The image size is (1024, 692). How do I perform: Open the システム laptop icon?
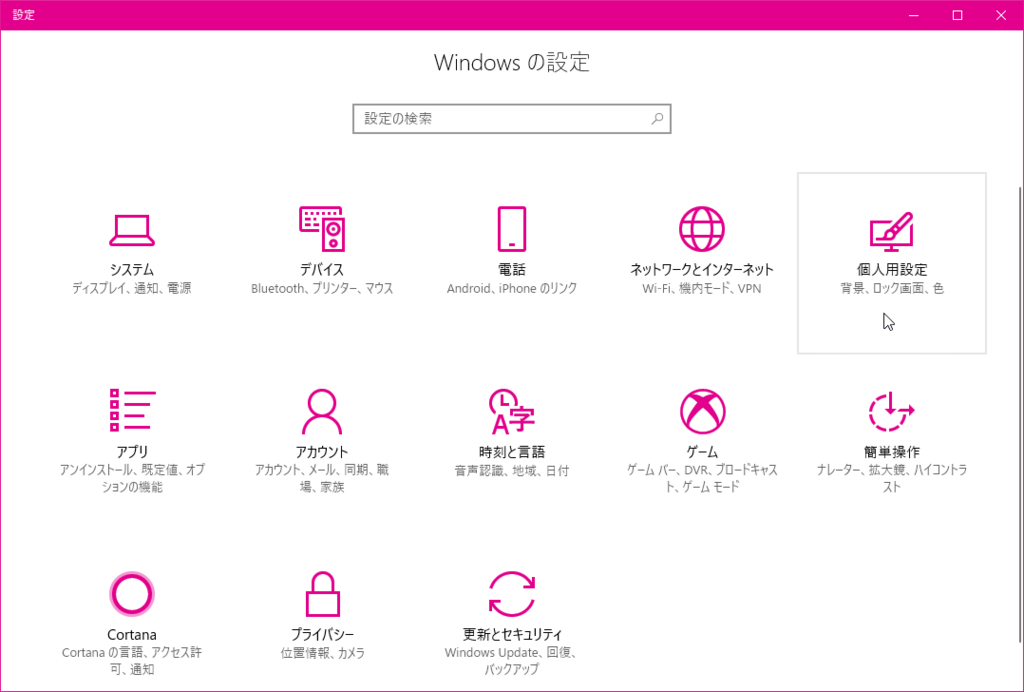(132, 230)
